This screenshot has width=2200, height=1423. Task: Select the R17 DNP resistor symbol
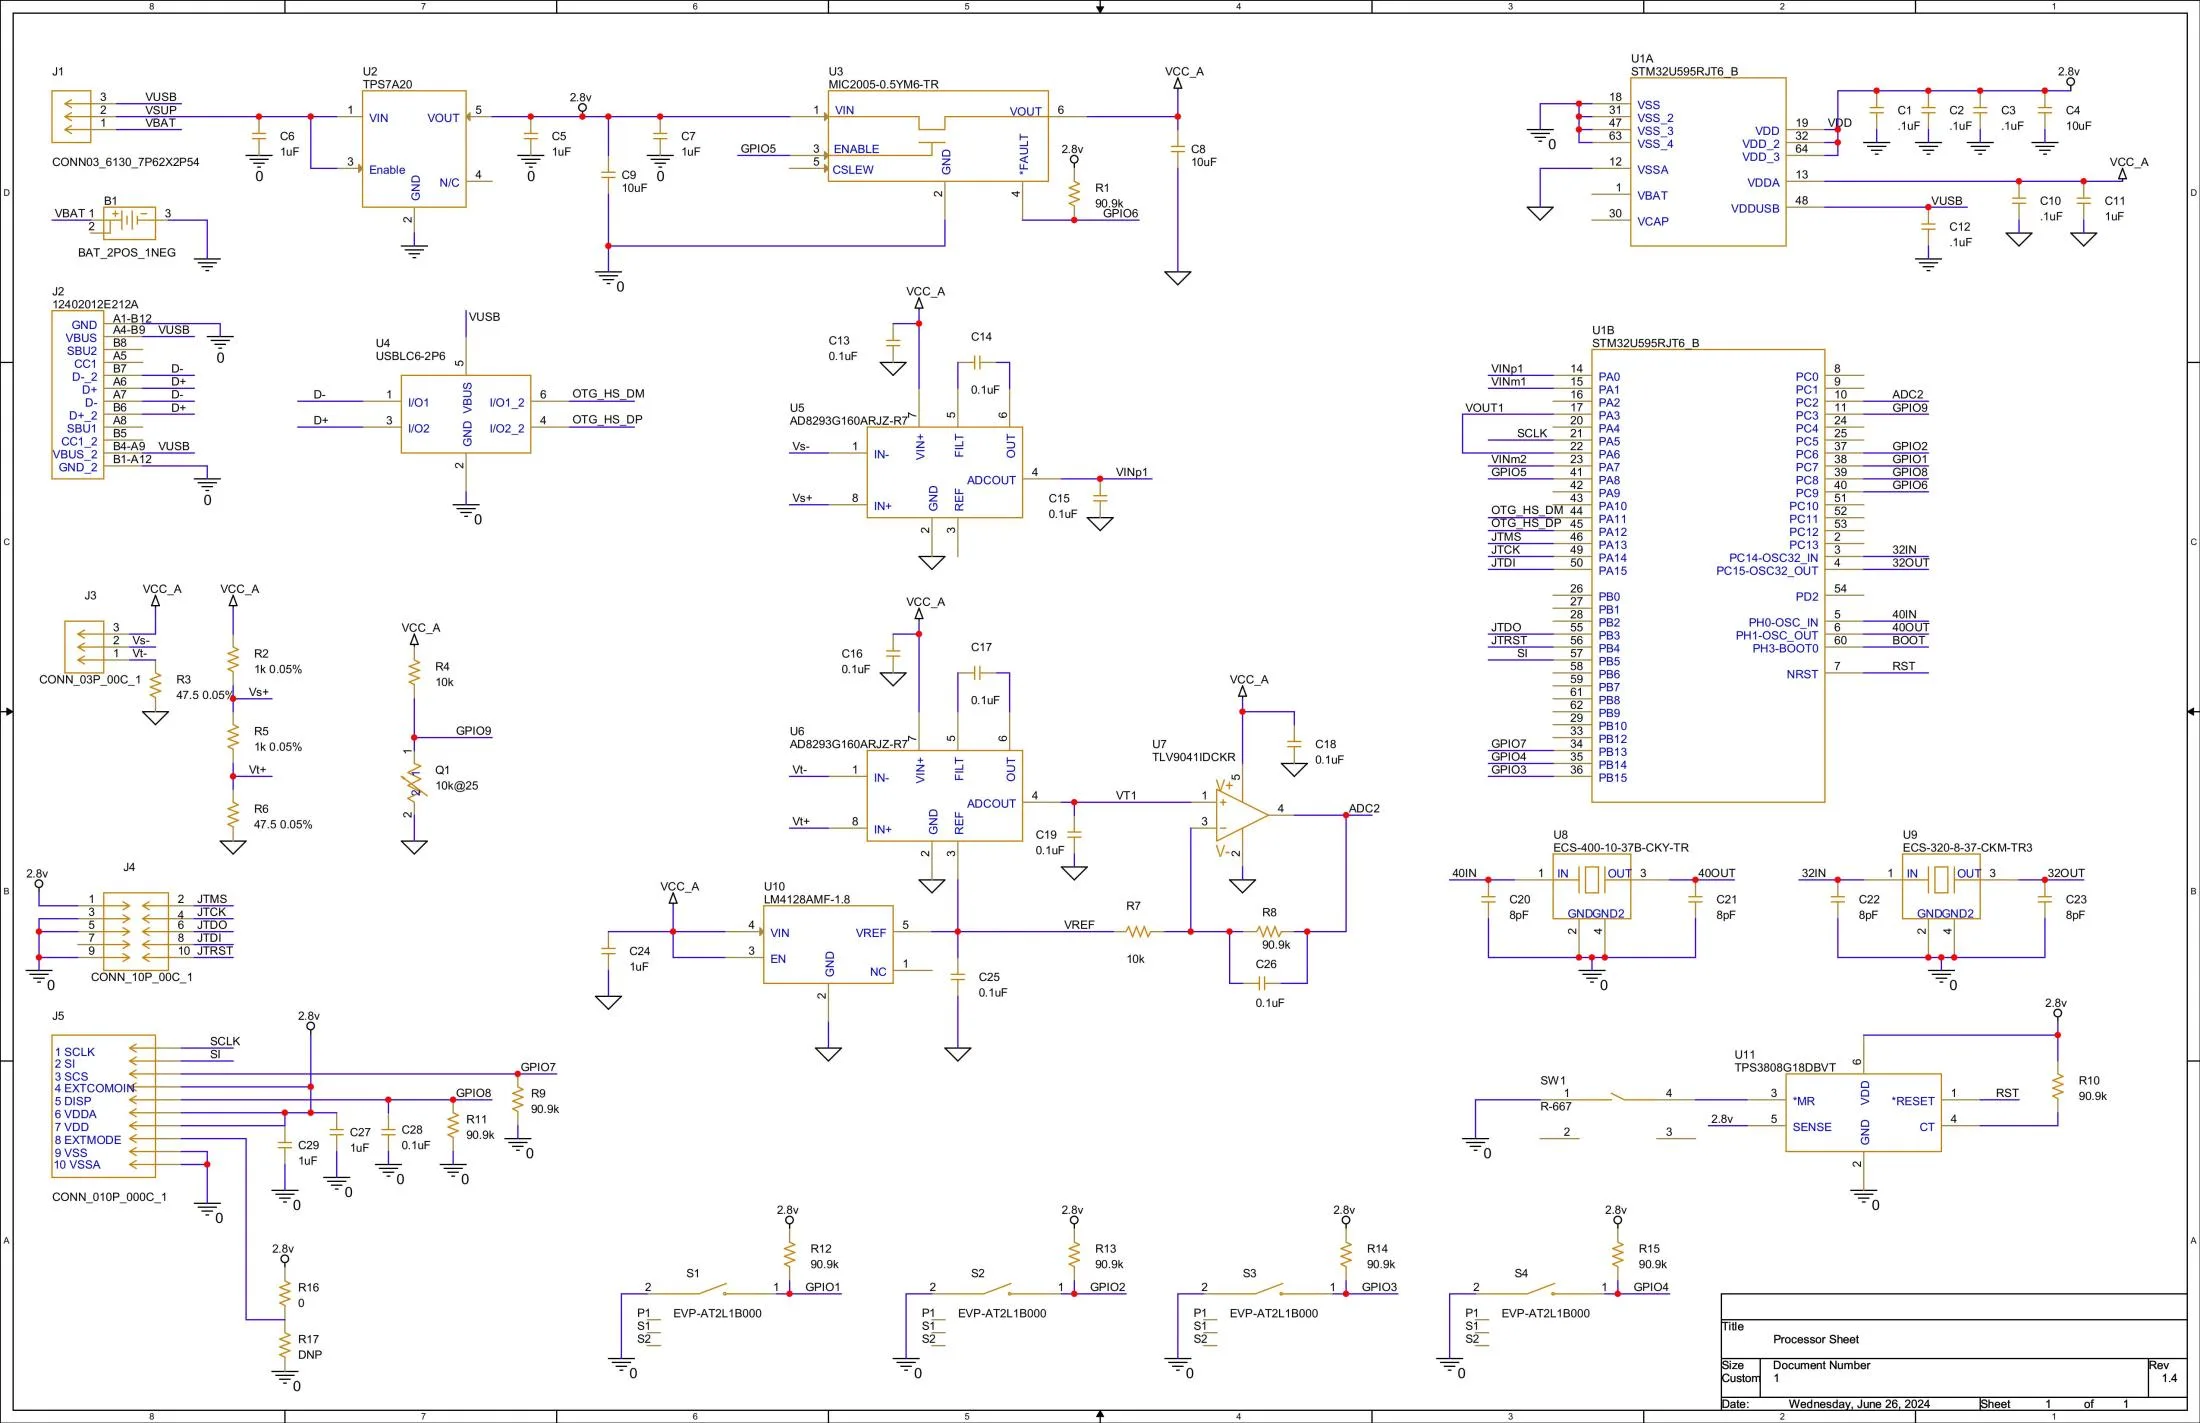284,1347
